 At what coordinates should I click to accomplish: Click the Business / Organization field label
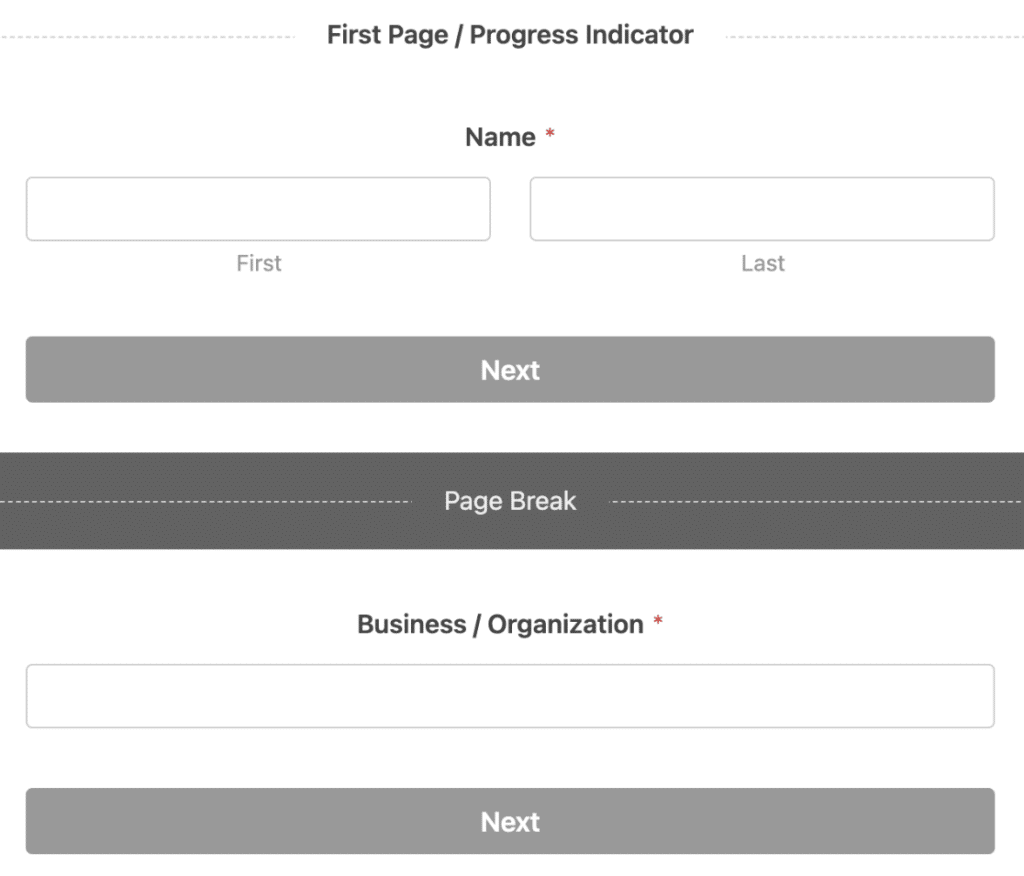[498, 624]
